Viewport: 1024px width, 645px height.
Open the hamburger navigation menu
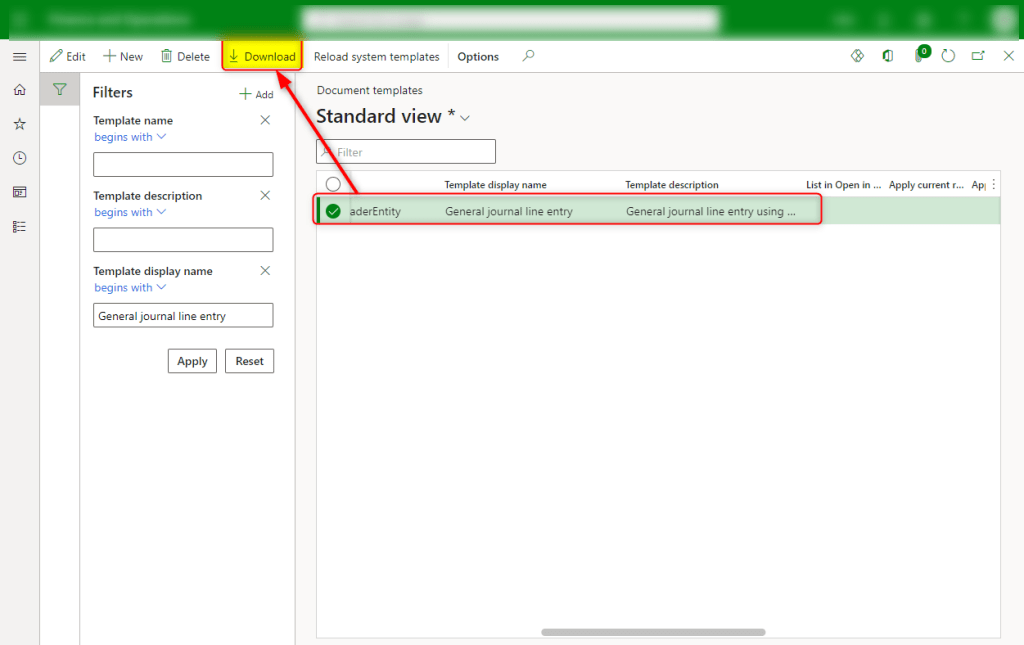19,57
